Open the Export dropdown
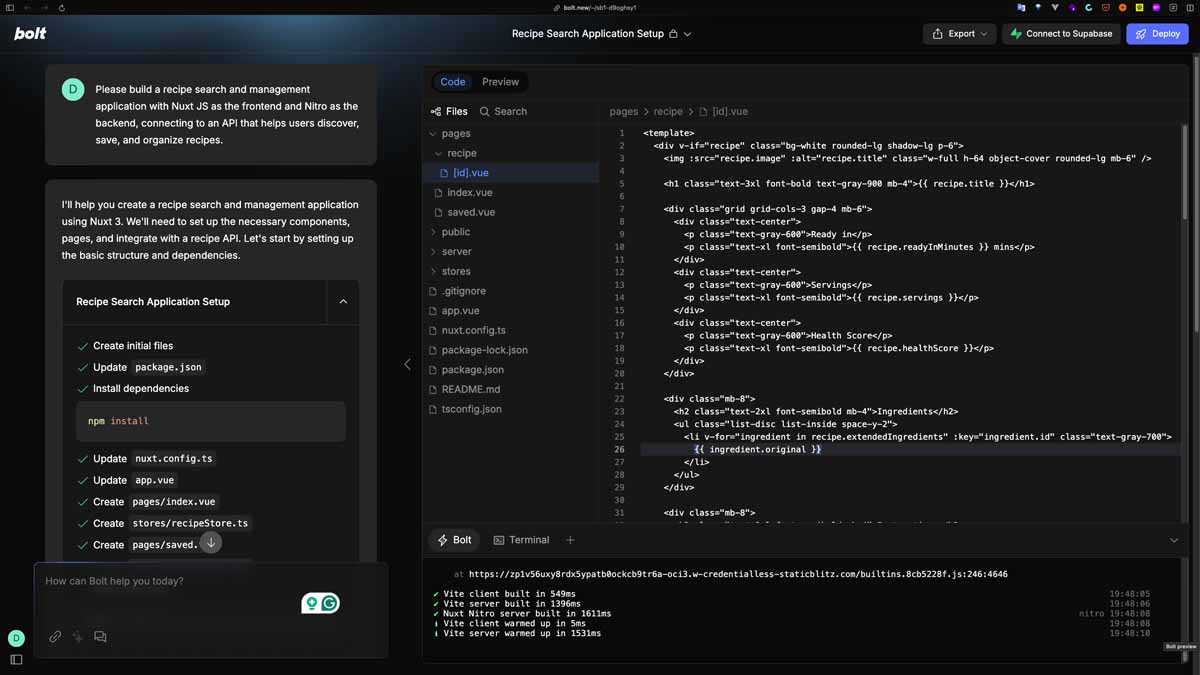Viewport: 1200px width, 675px height. (959, 34)
